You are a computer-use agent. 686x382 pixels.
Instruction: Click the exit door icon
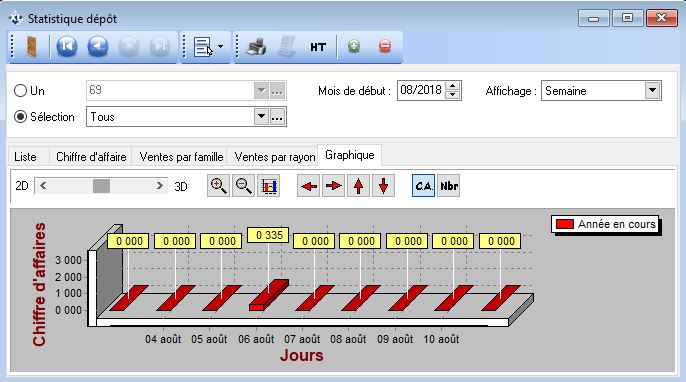(x=31, y=46)
